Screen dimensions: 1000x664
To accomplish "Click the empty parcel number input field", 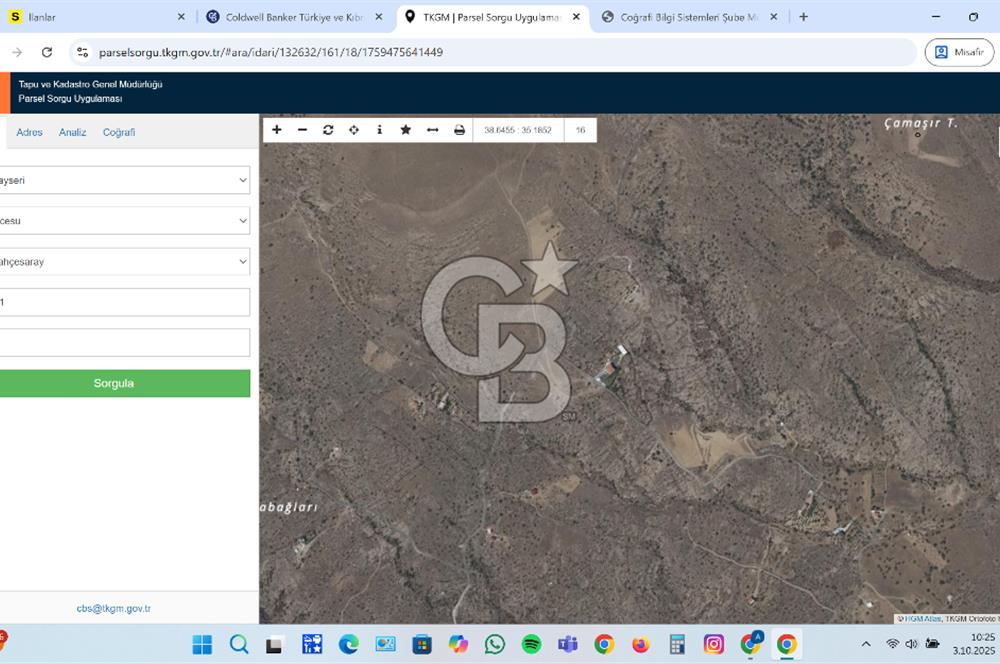I will [x=124, y=343].
